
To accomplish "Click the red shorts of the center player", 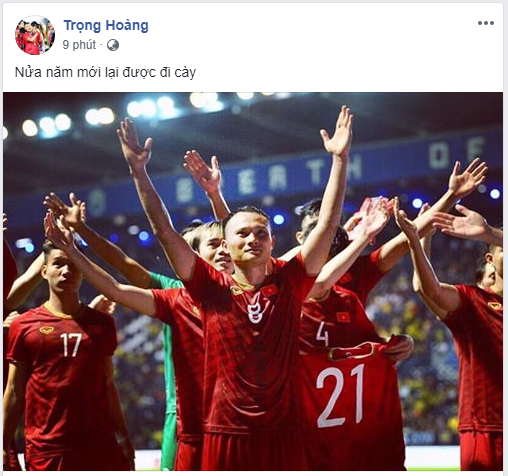I will 252,452.
